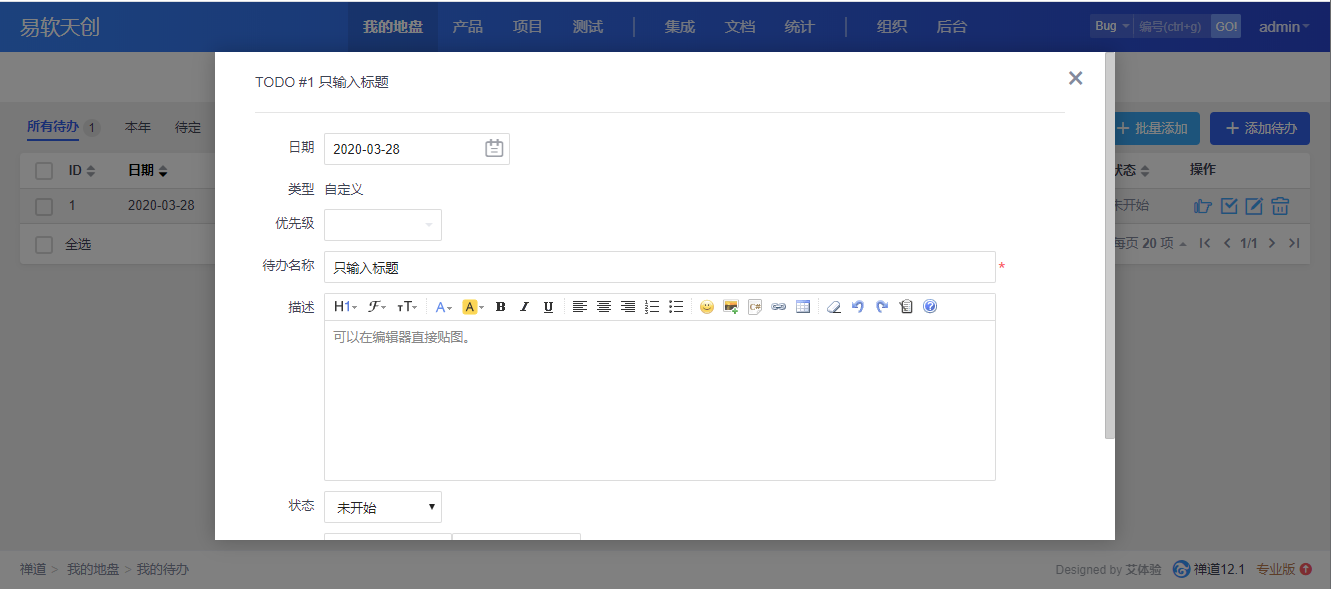Click finish checkmark icon for todo 1
The width and height of the screenshot is (1331, 589).
1229,206
